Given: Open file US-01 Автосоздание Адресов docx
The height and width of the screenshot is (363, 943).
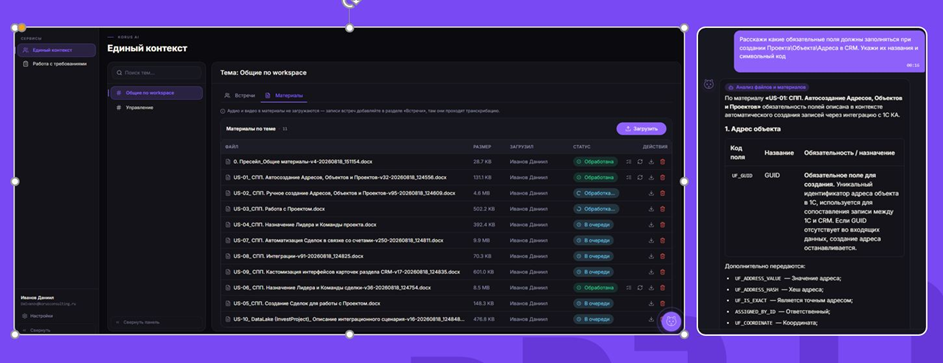Looking at the screenshot, I should (340, 177).
